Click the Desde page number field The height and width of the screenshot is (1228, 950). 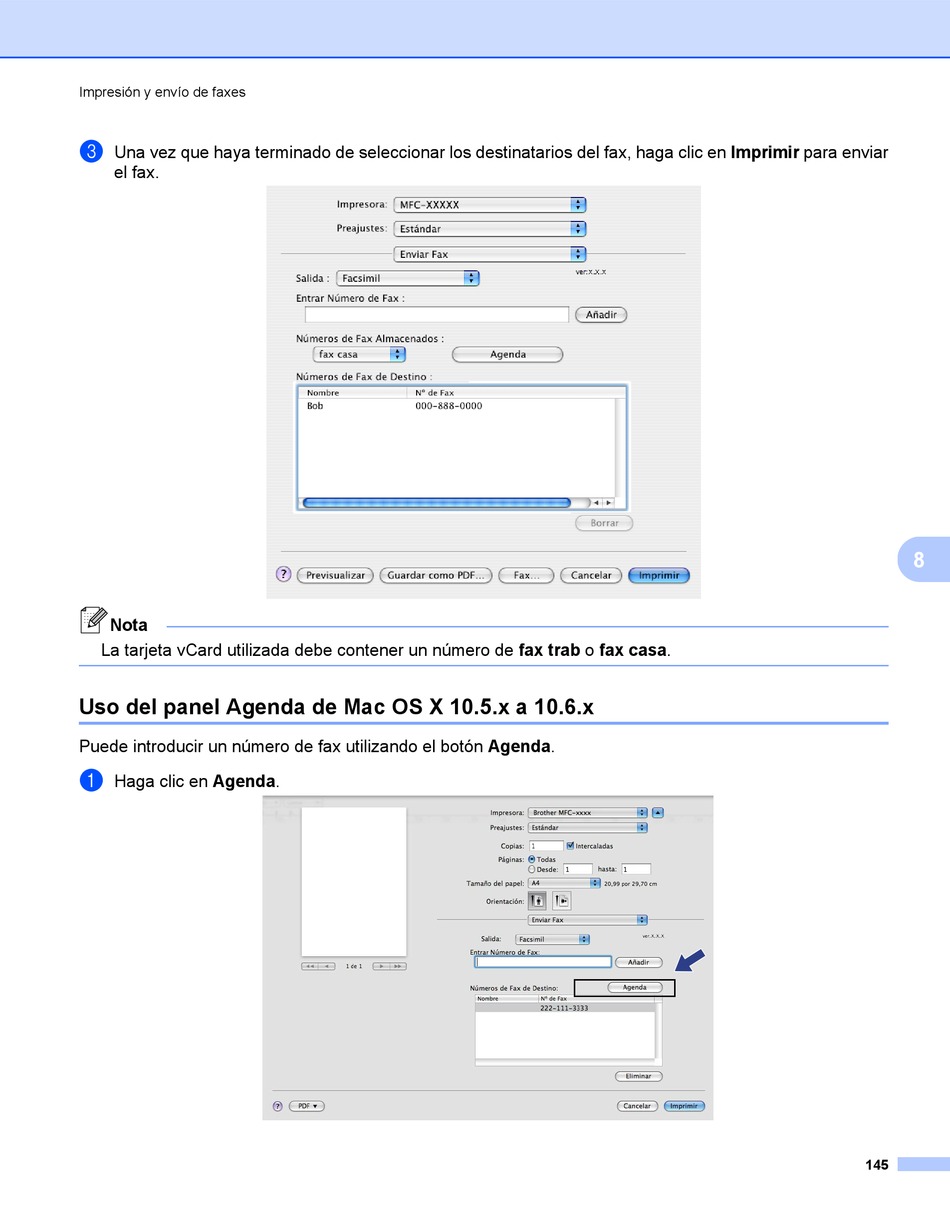pos(578,869)
